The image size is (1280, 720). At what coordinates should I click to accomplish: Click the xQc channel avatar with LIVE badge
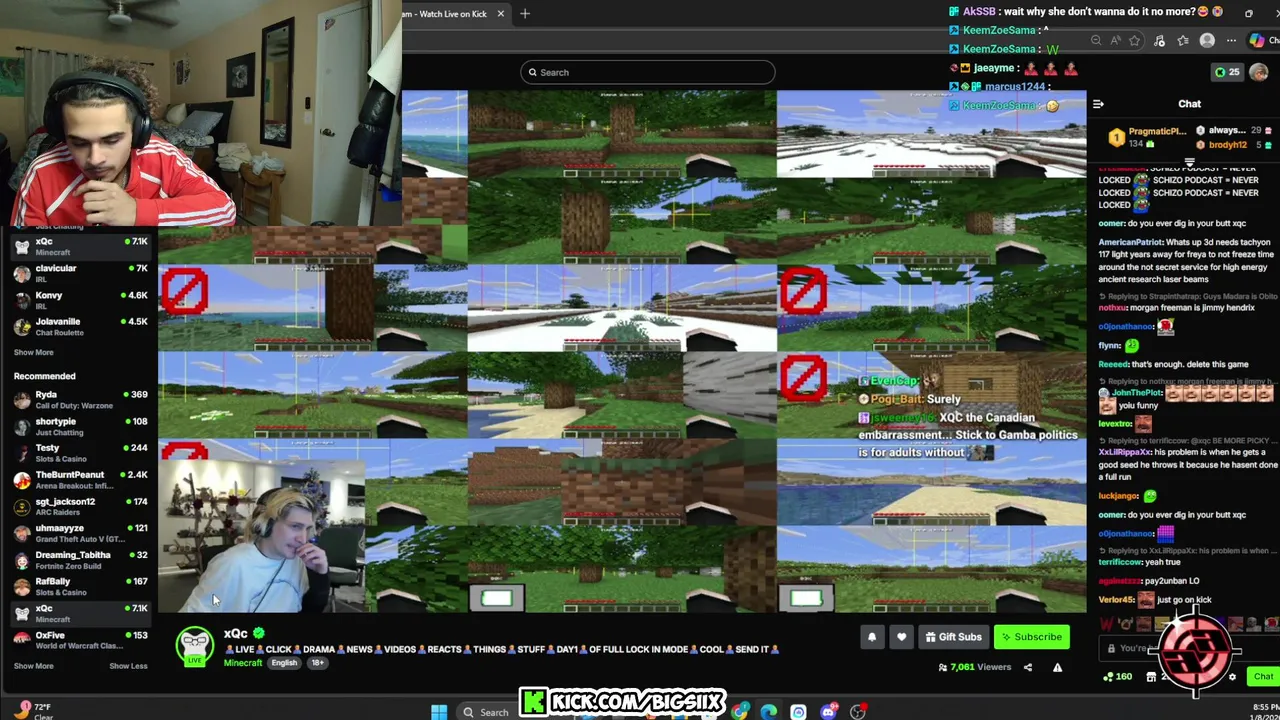point(195,646)
